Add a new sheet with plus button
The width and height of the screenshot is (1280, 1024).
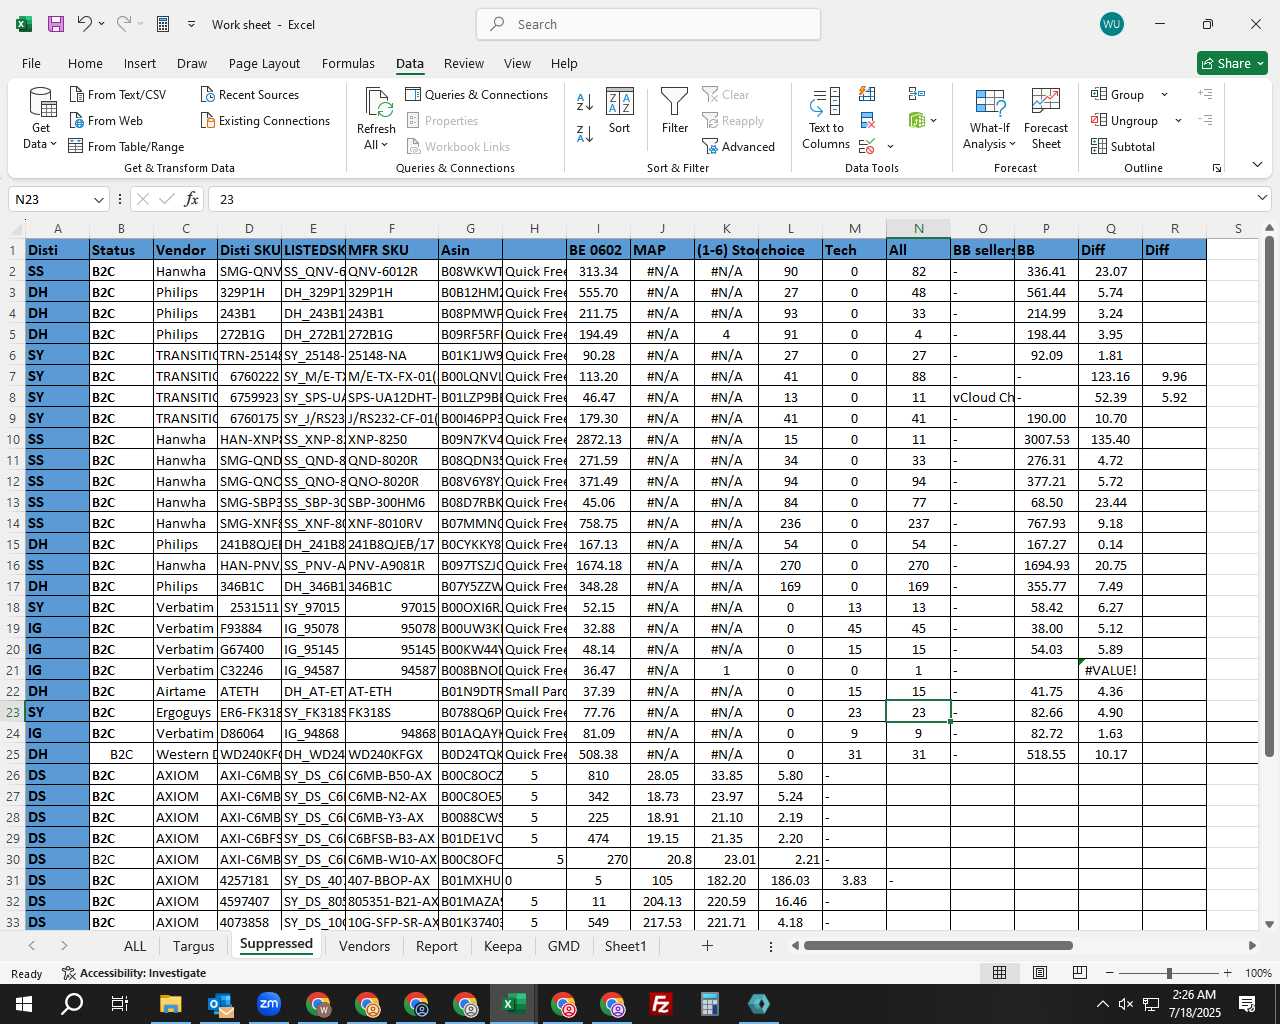point(707,945)
